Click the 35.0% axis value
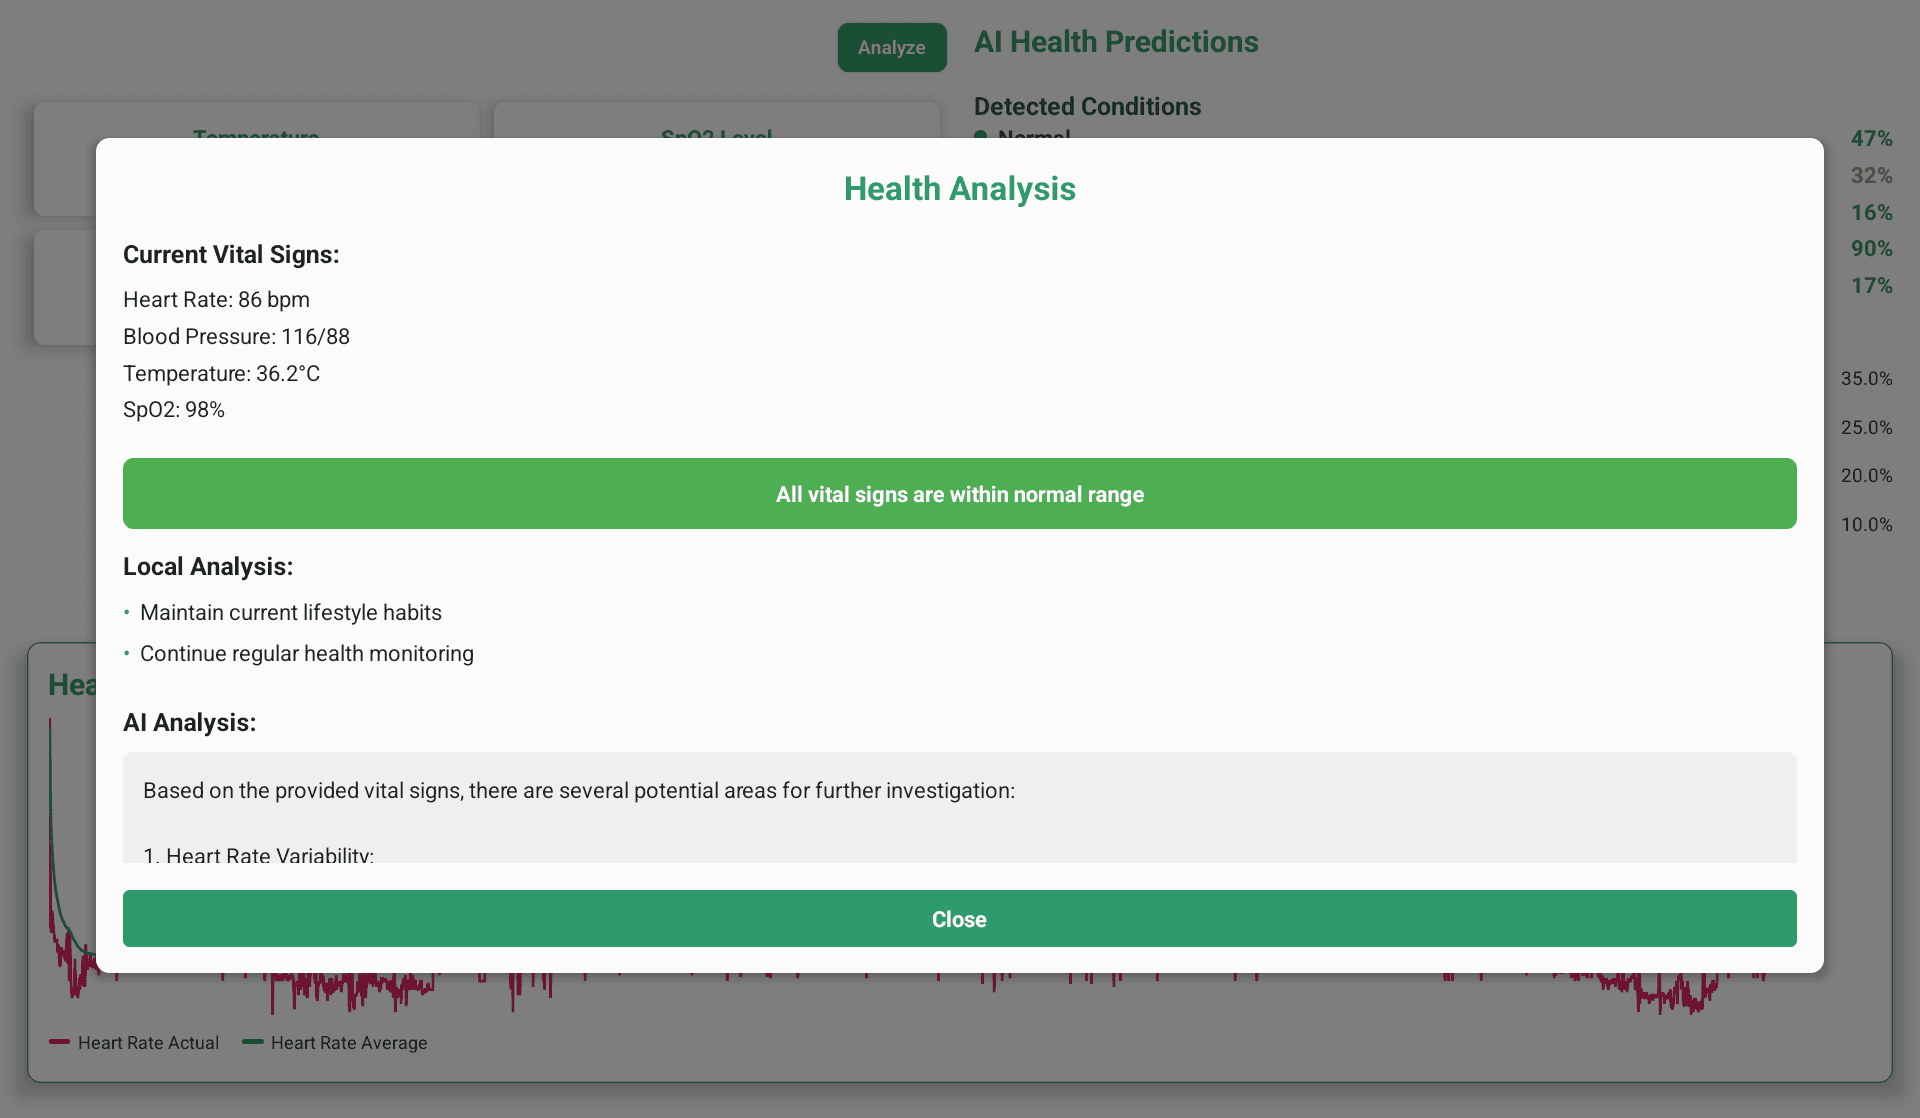The height and width of the screenshot is (1118, 1920). pos(1866,379)
